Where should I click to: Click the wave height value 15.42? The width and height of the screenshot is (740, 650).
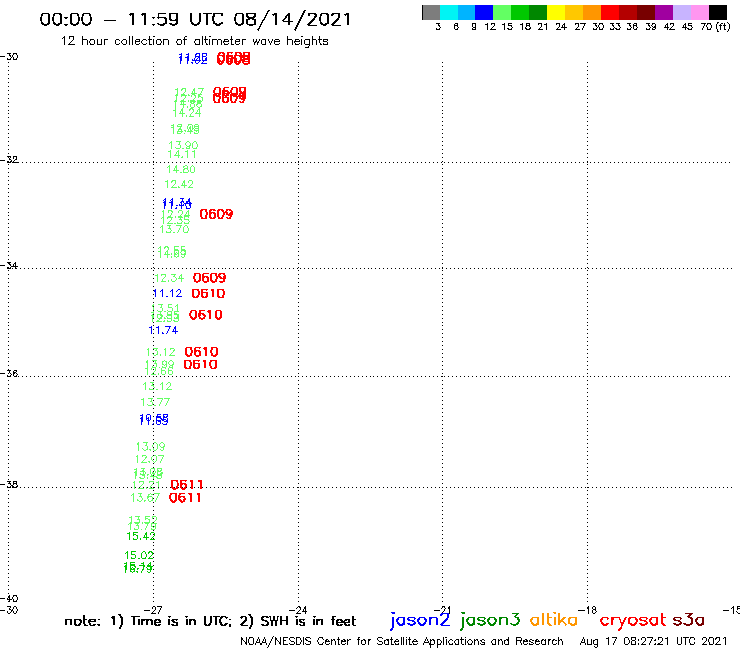pos(141,536)
